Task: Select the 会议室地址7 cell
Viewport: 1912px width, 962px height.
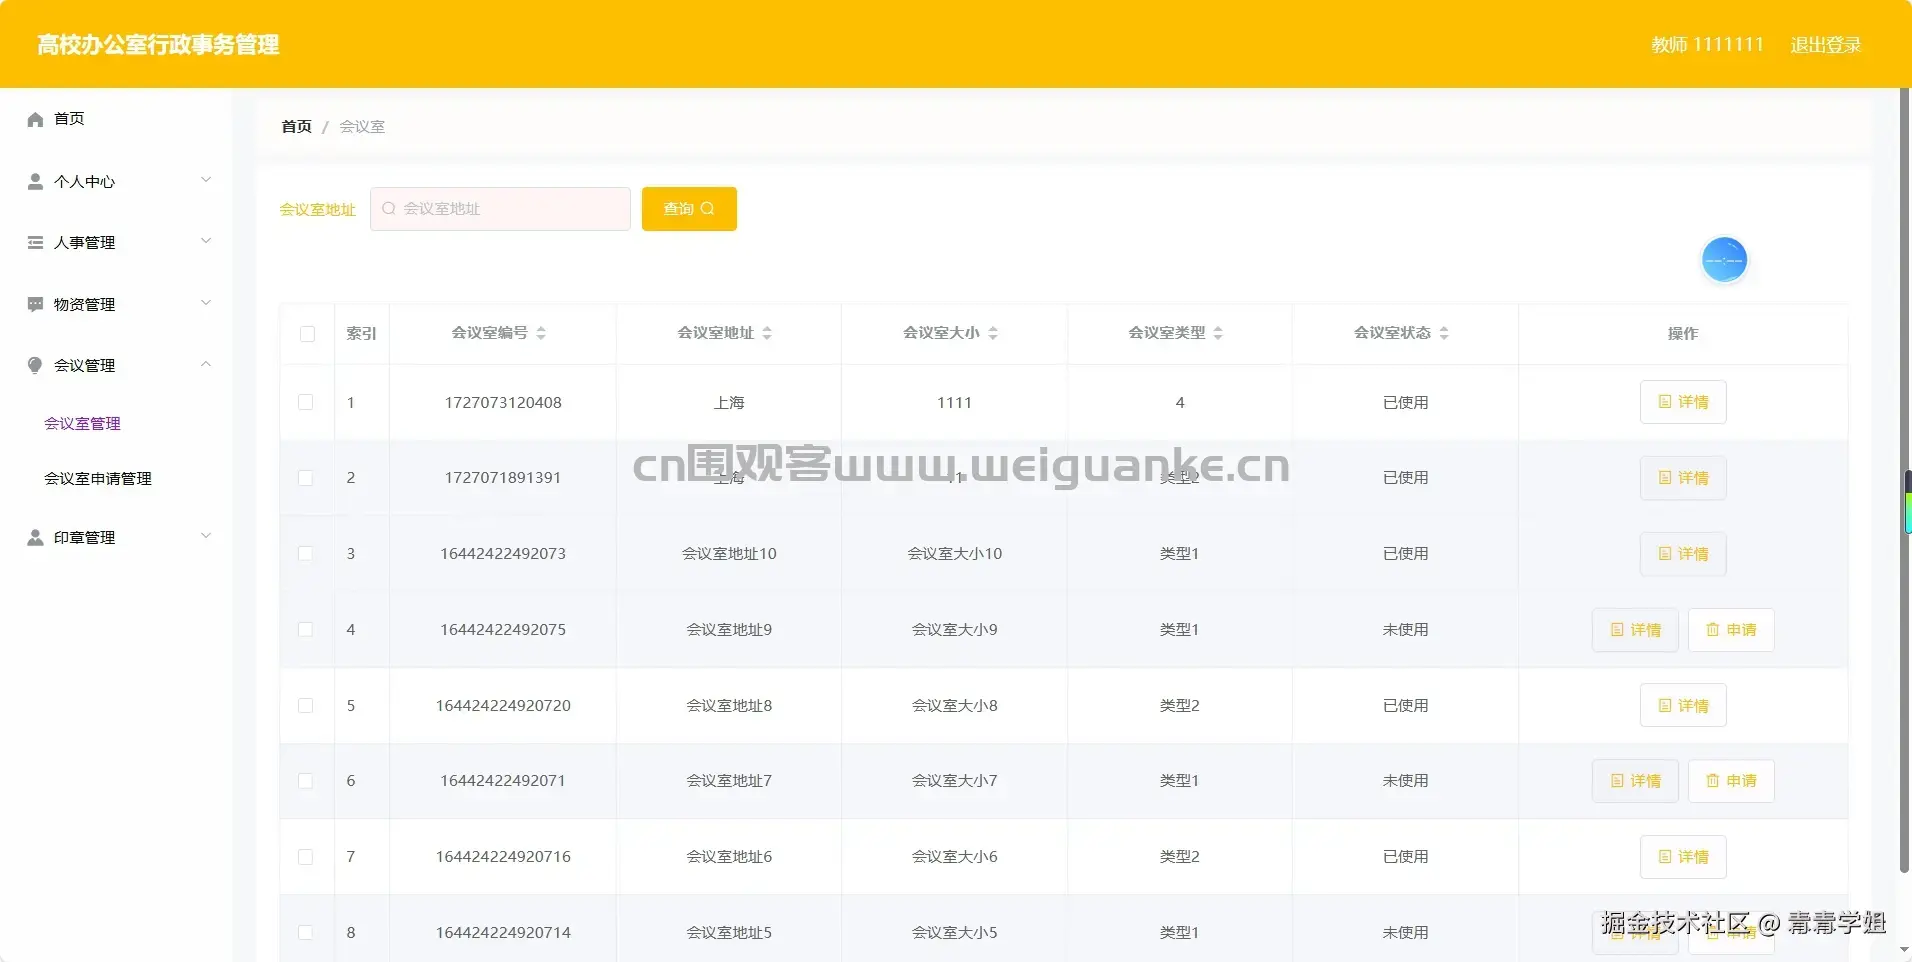Action: click(729, 781)
